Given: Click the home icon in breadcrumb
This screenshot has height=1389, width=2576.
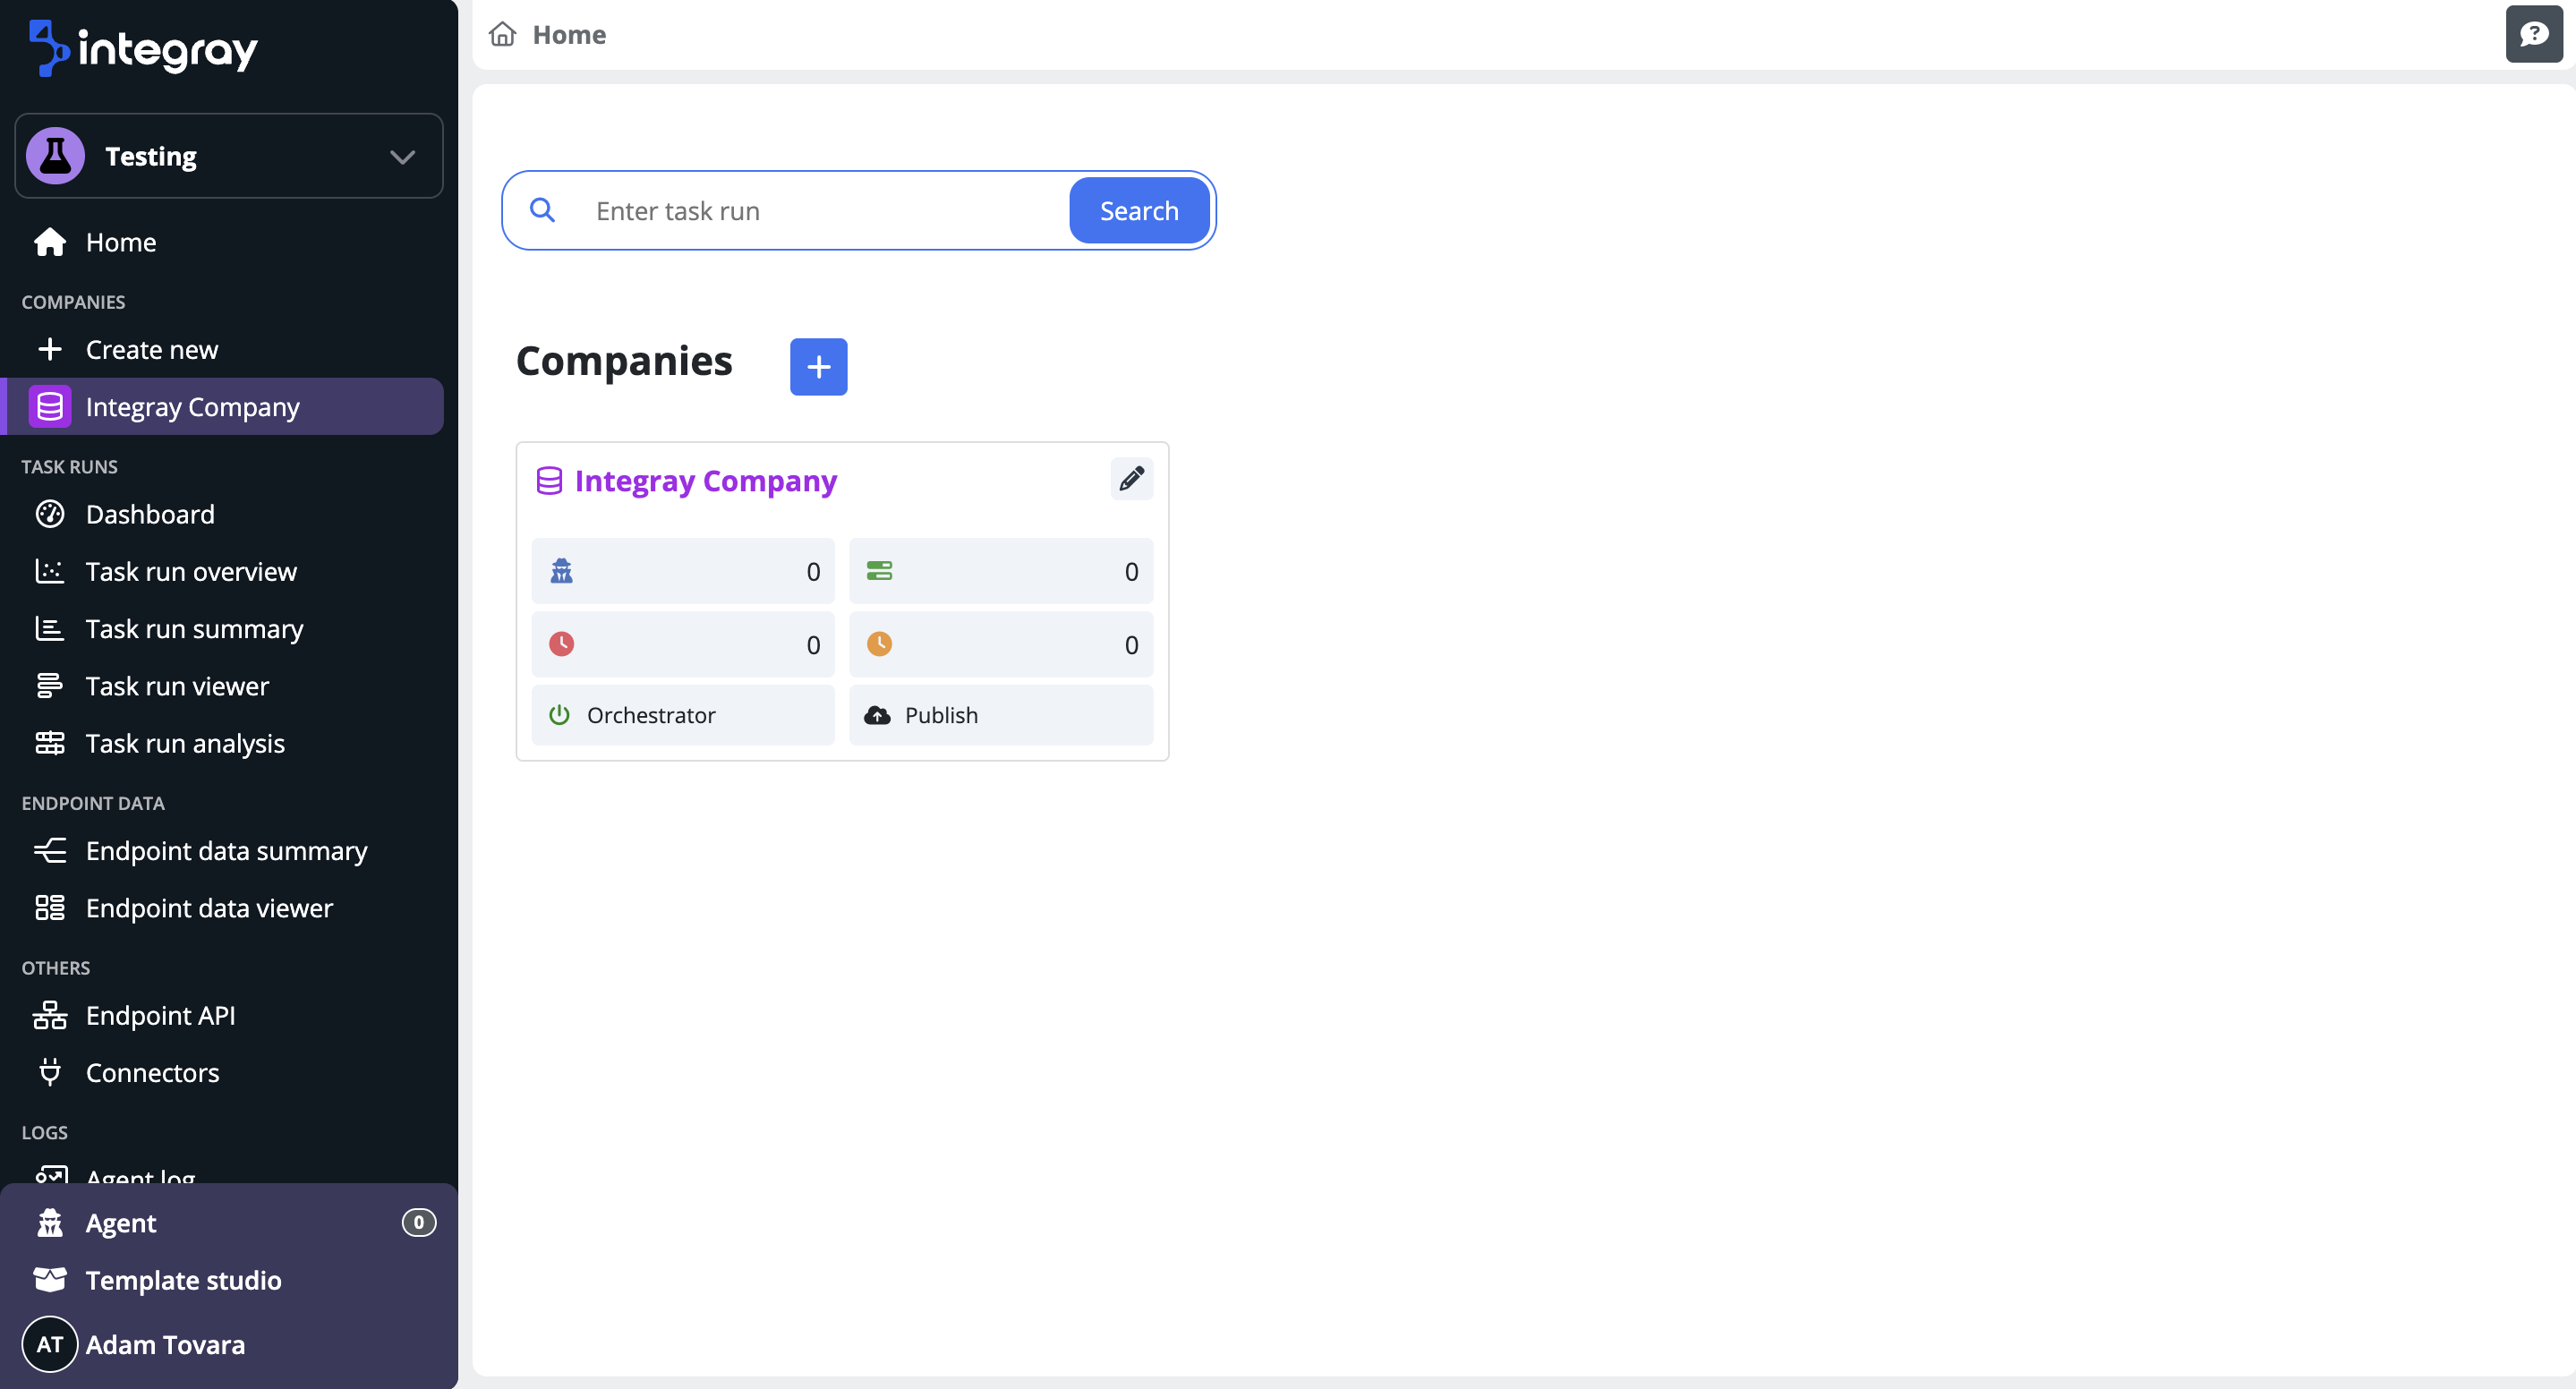Looking at the screenshot, I should point(502,34).
